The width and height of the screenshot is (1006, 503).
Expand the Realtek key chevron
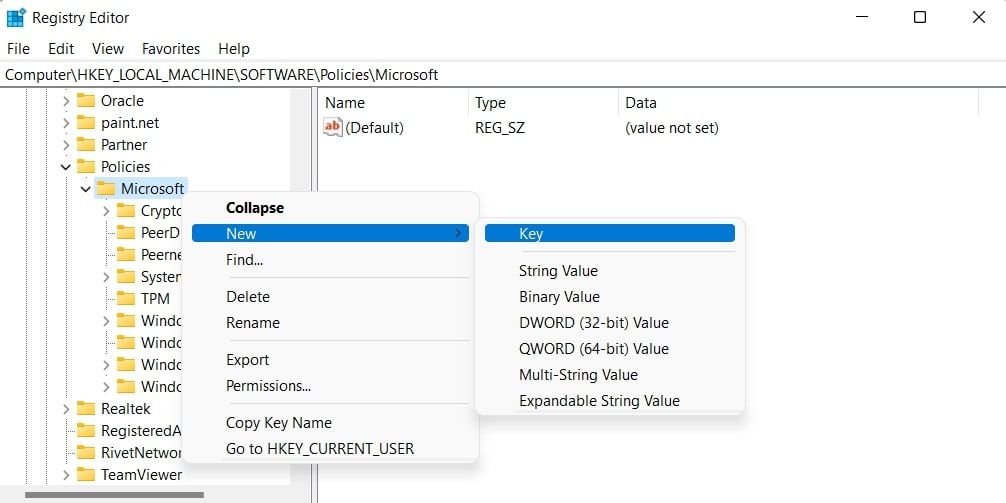66,409
